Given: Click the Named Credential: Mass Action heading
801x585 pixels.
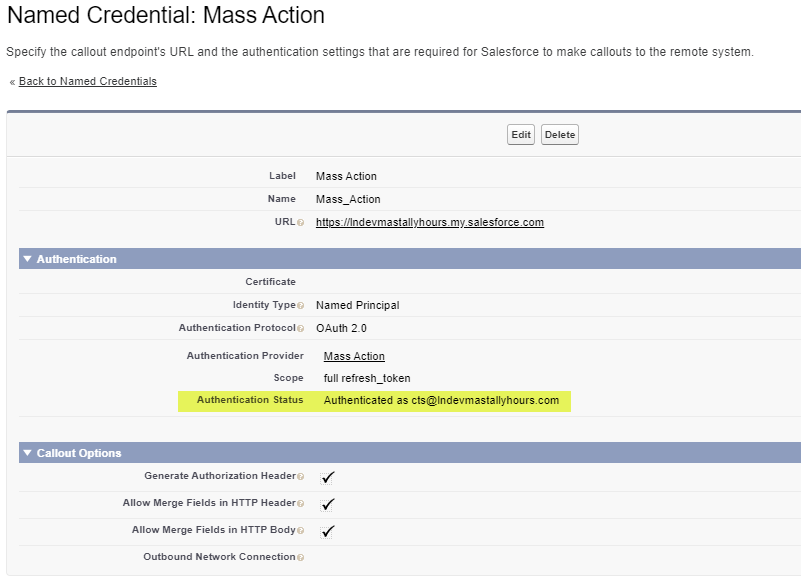Looking at the screenshot, I should point(165,16).
